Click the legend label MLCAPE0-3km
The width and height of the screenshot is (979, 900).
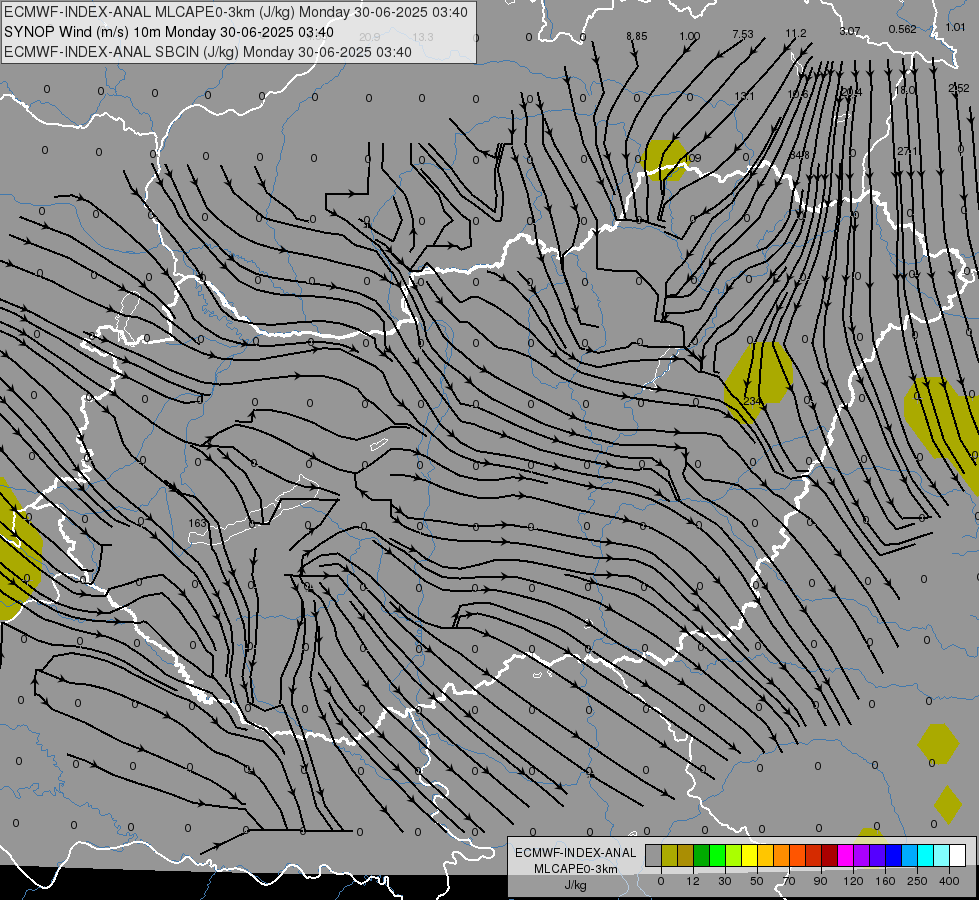tap(576, 869)
